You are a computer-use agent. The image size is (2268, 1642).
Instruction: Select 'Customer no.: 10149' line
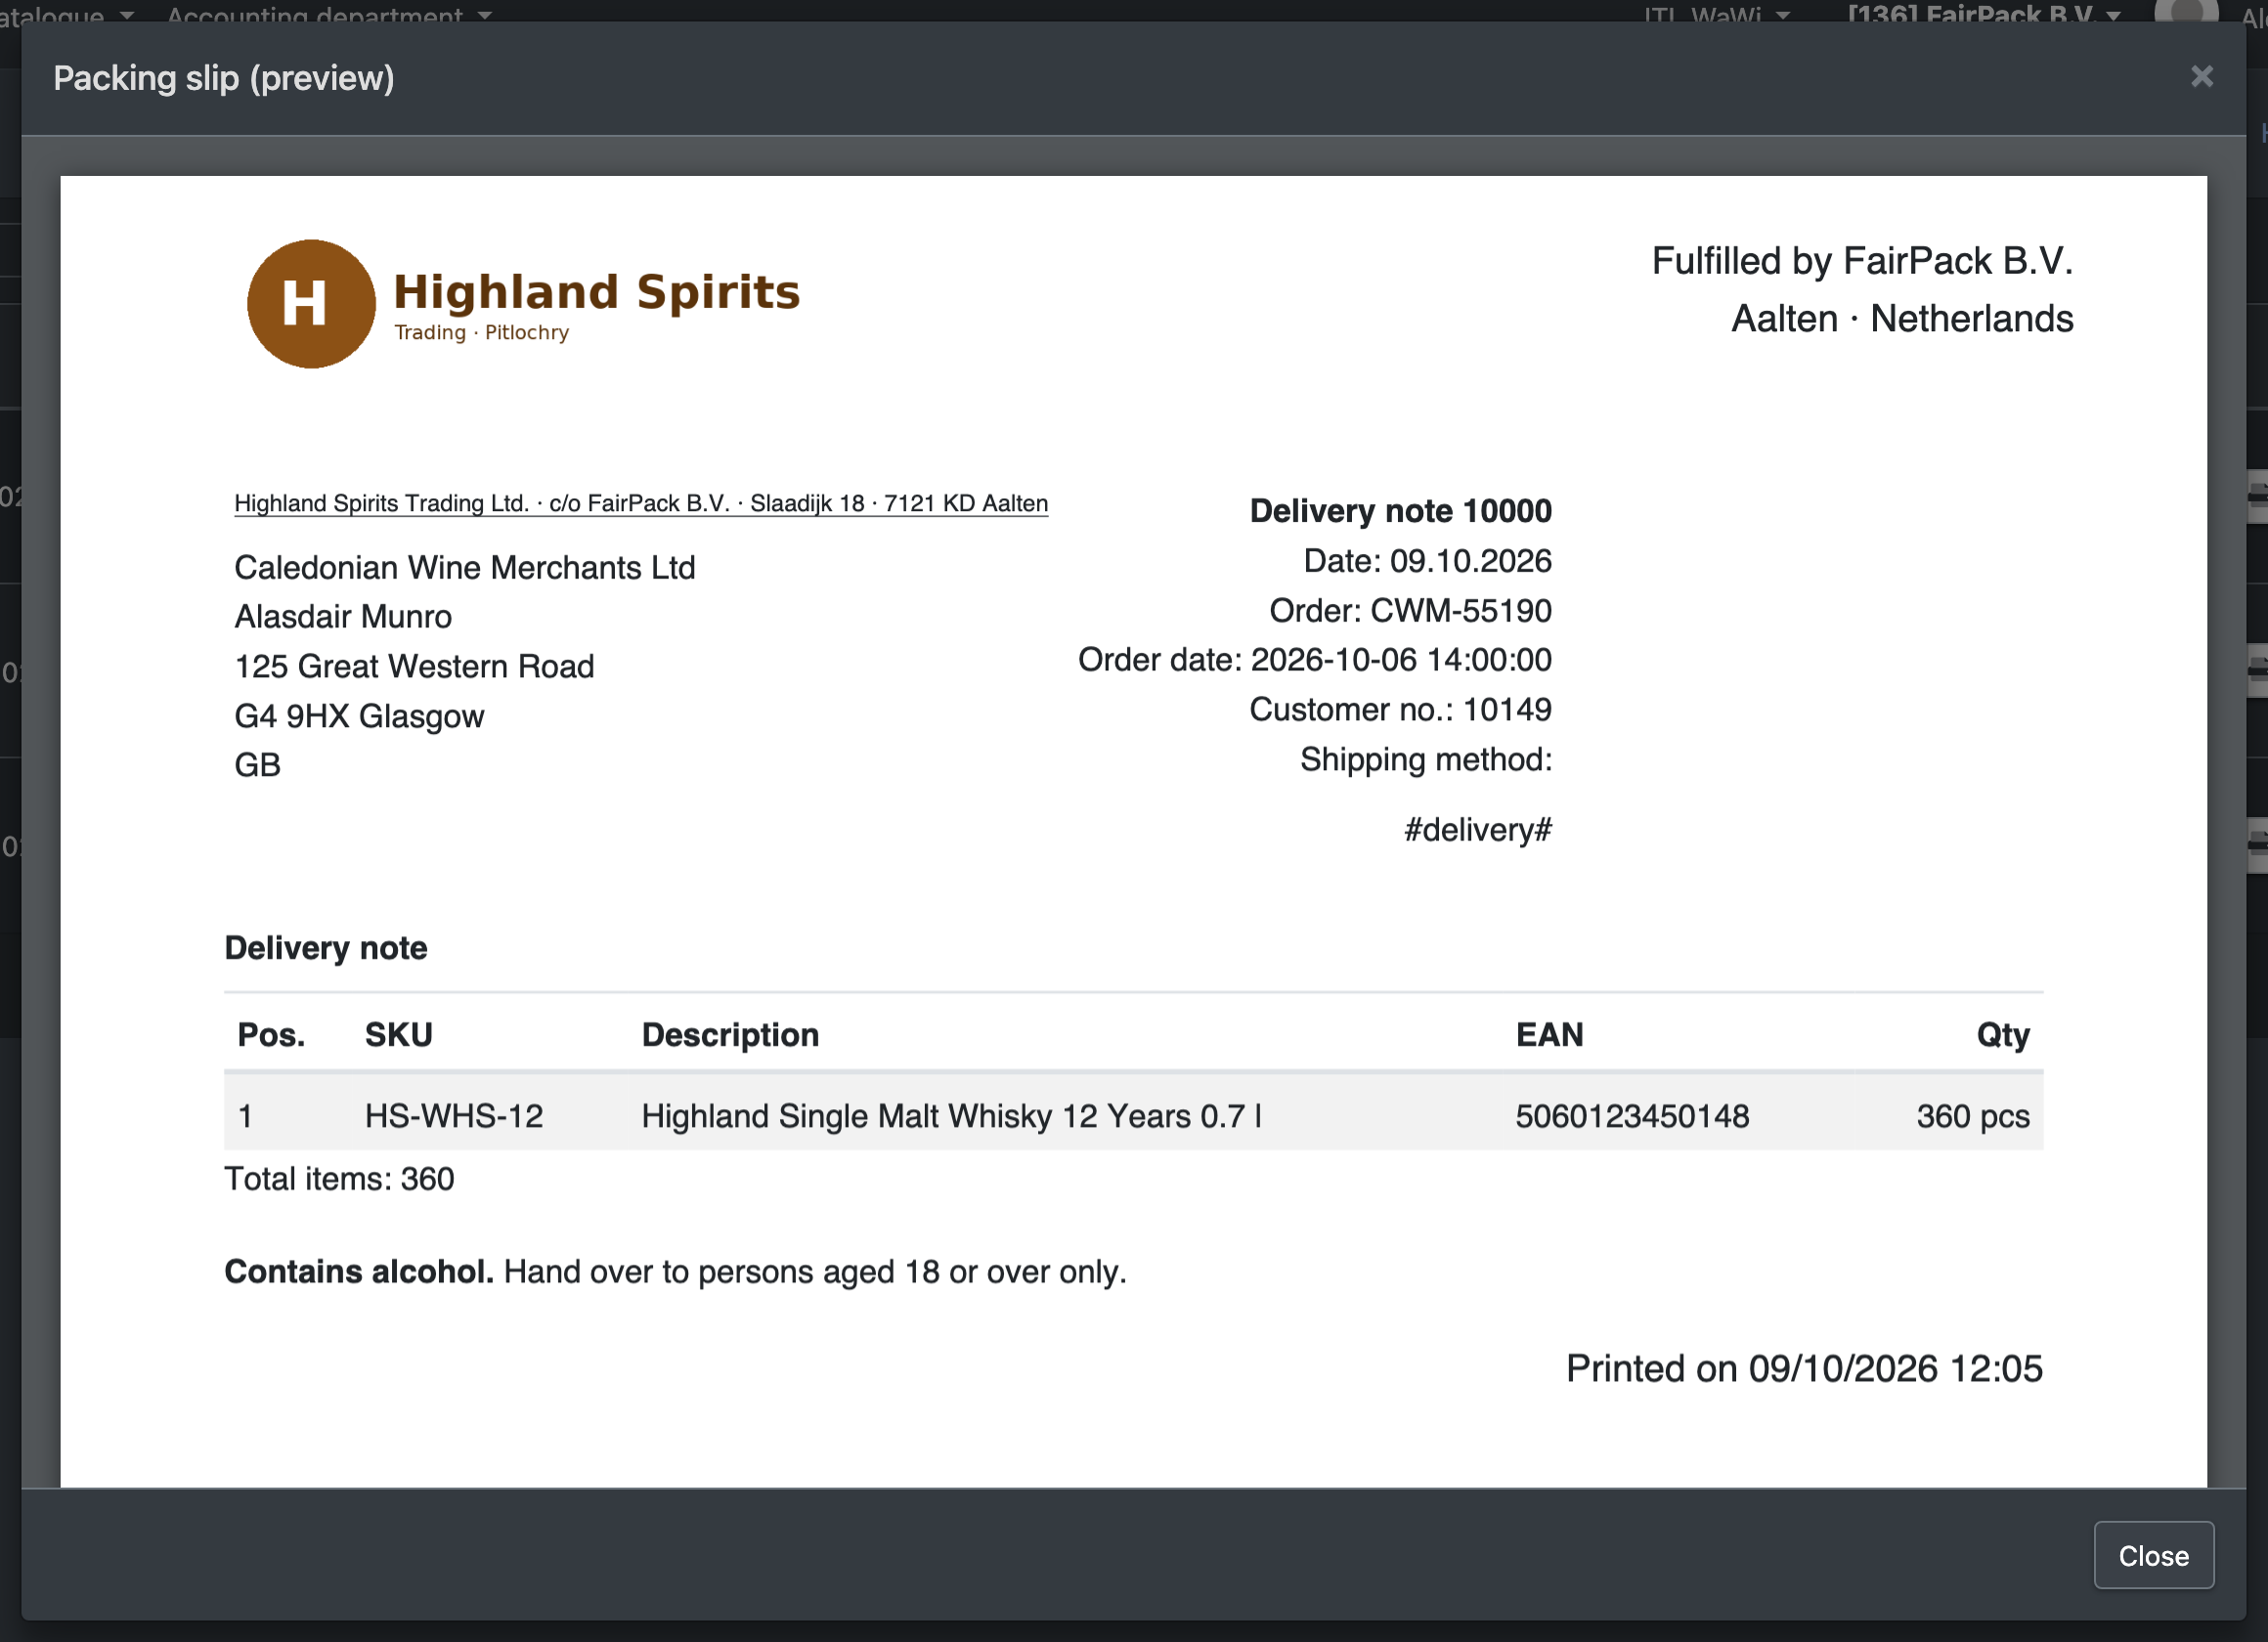(1400, 710)
